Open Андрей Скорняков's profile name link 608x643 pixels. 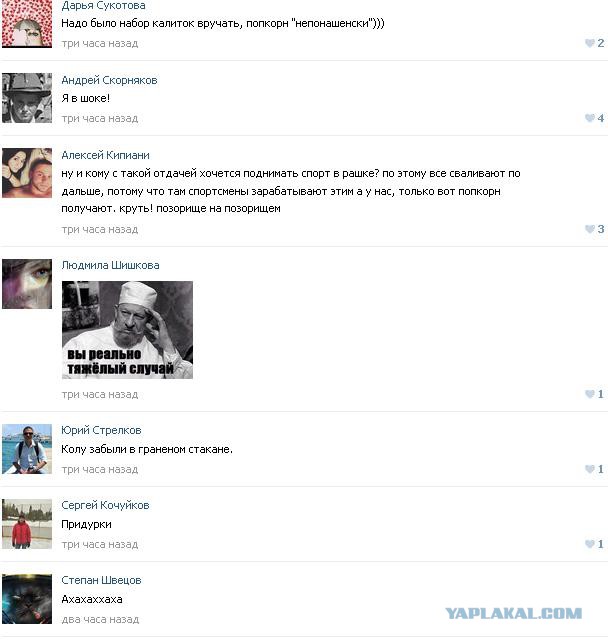(x=109, y=80)
